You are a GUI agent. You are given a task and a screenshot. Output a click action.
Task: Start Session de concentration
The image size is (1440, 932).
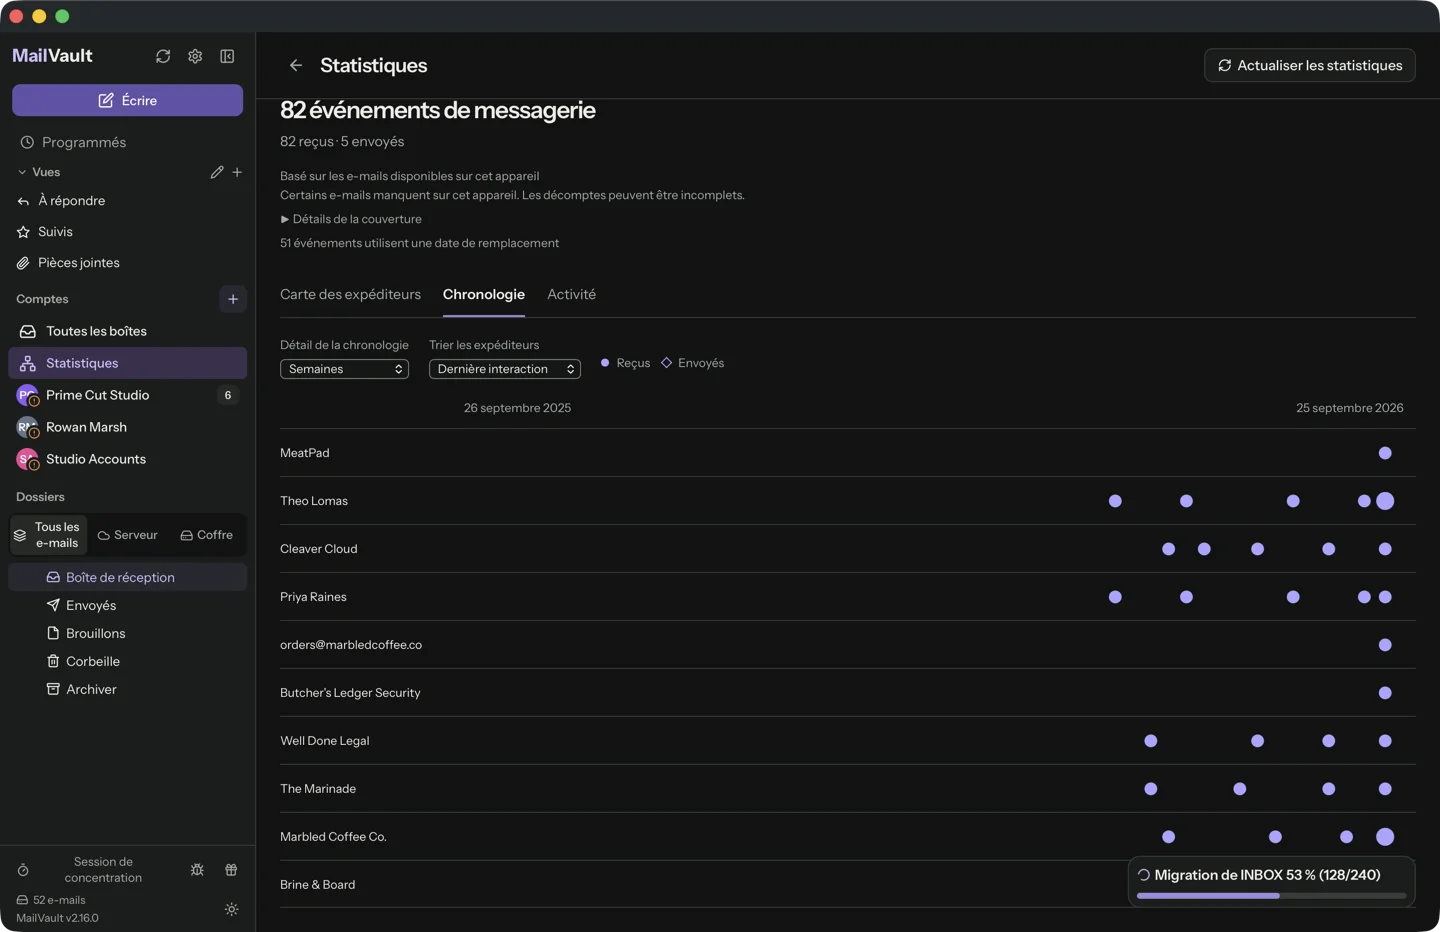coord(103,870)
